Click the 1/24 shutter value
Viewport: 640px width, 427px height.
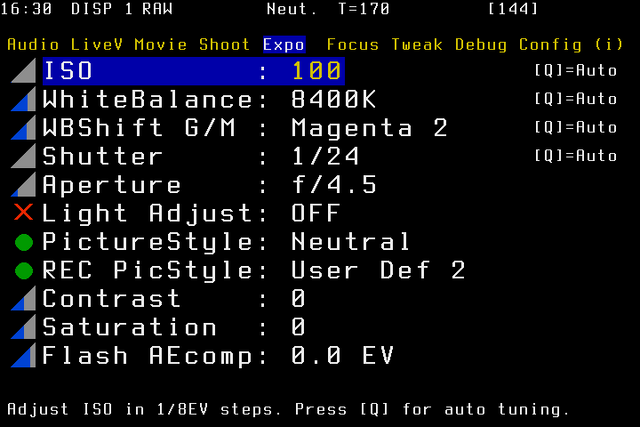pyautogui.click(x=325, y=156)
